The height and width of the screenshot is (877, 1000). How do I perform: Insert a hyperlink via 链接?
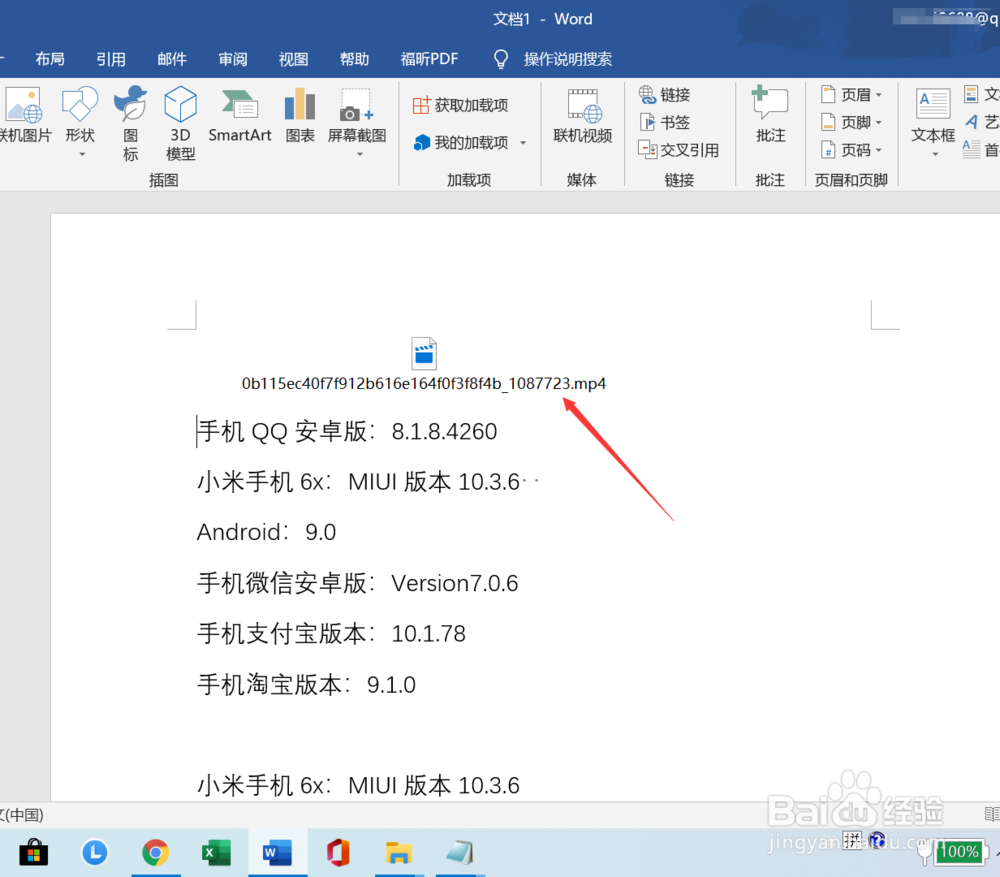coord(665,95)
